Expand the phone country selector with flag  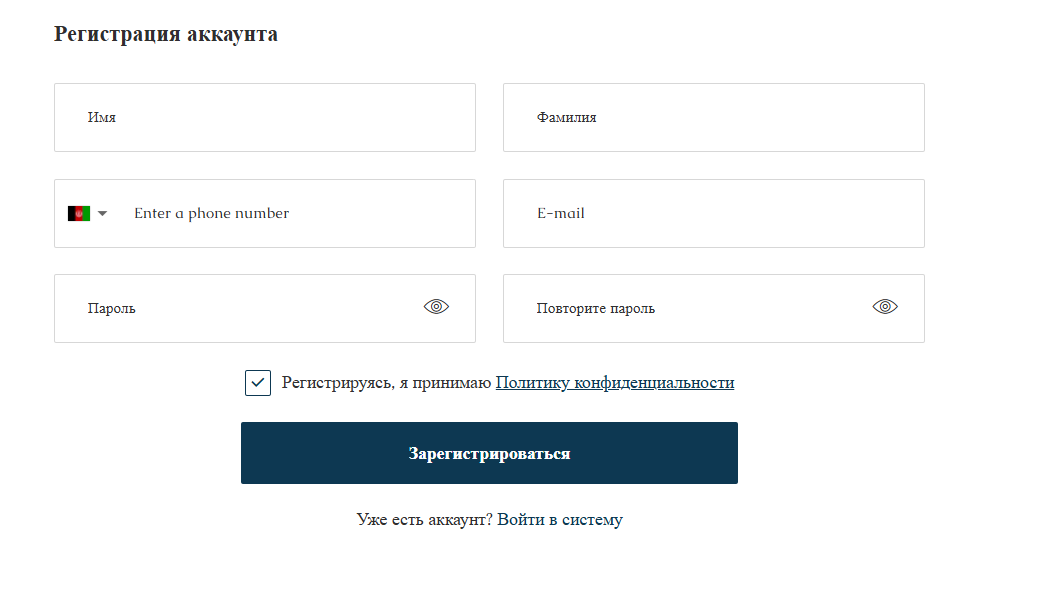[x=87, y=213]
